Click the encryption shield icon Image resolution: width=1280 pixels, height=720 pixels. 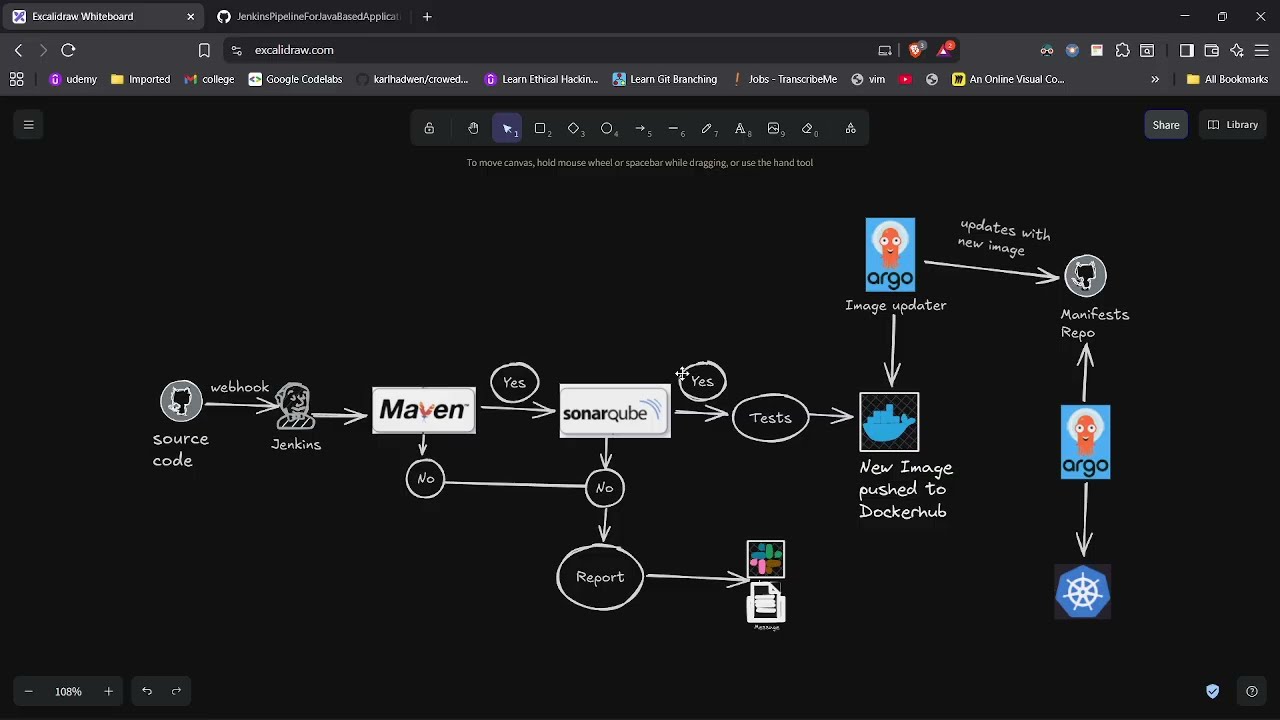coord(1213,691)
